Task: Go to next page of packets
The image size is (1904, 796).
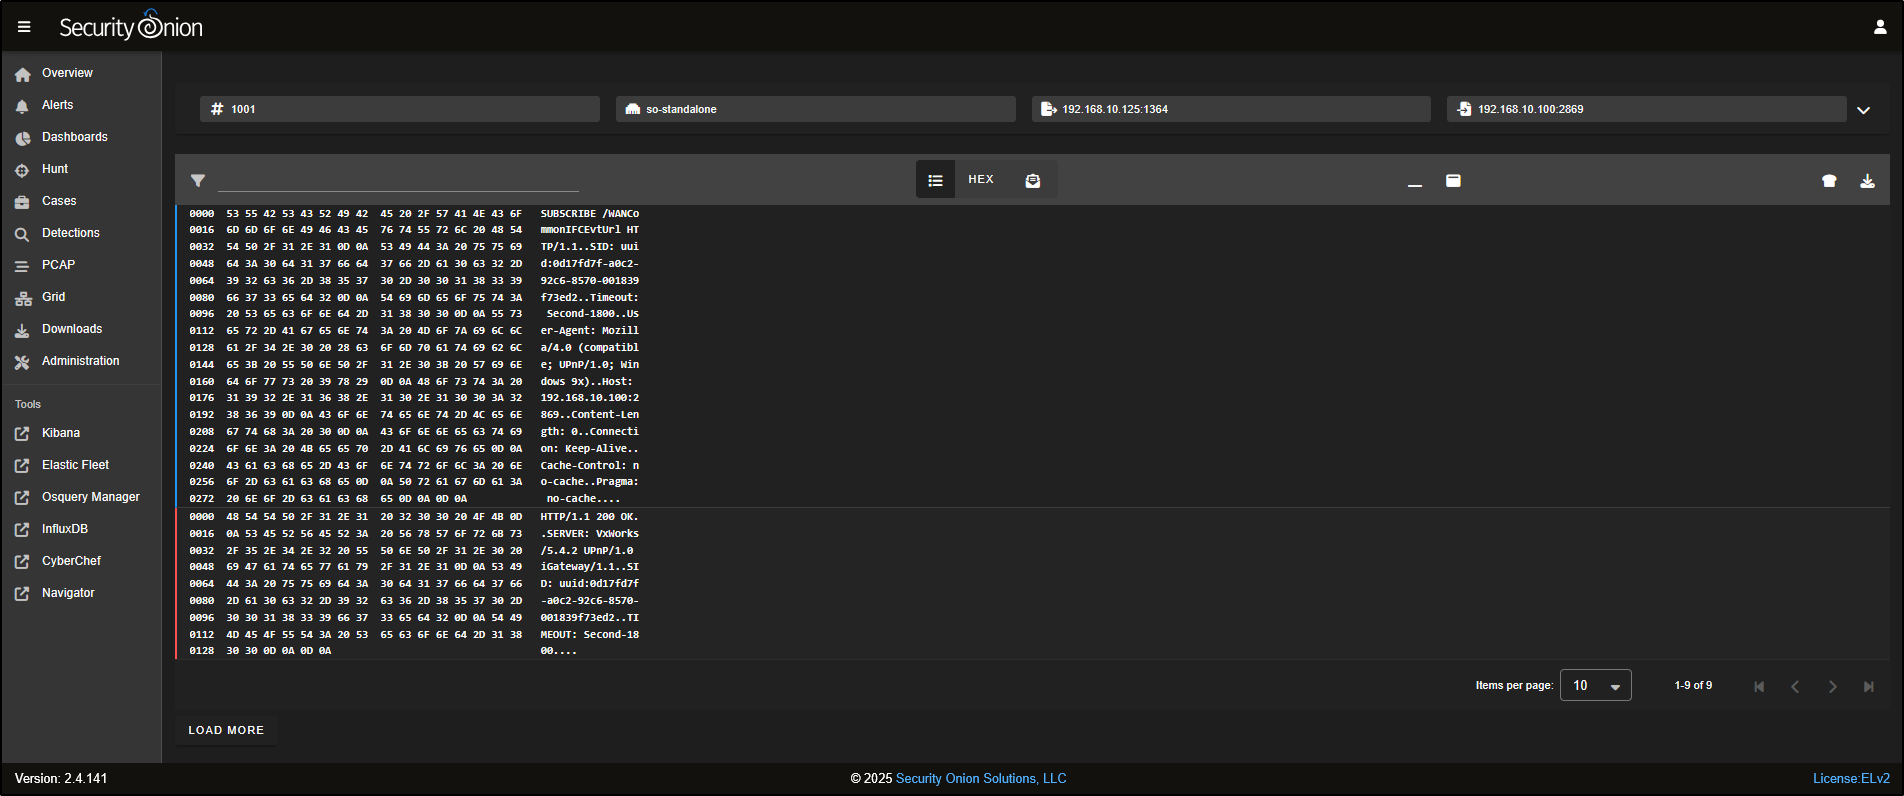Action: [1832, 686]
